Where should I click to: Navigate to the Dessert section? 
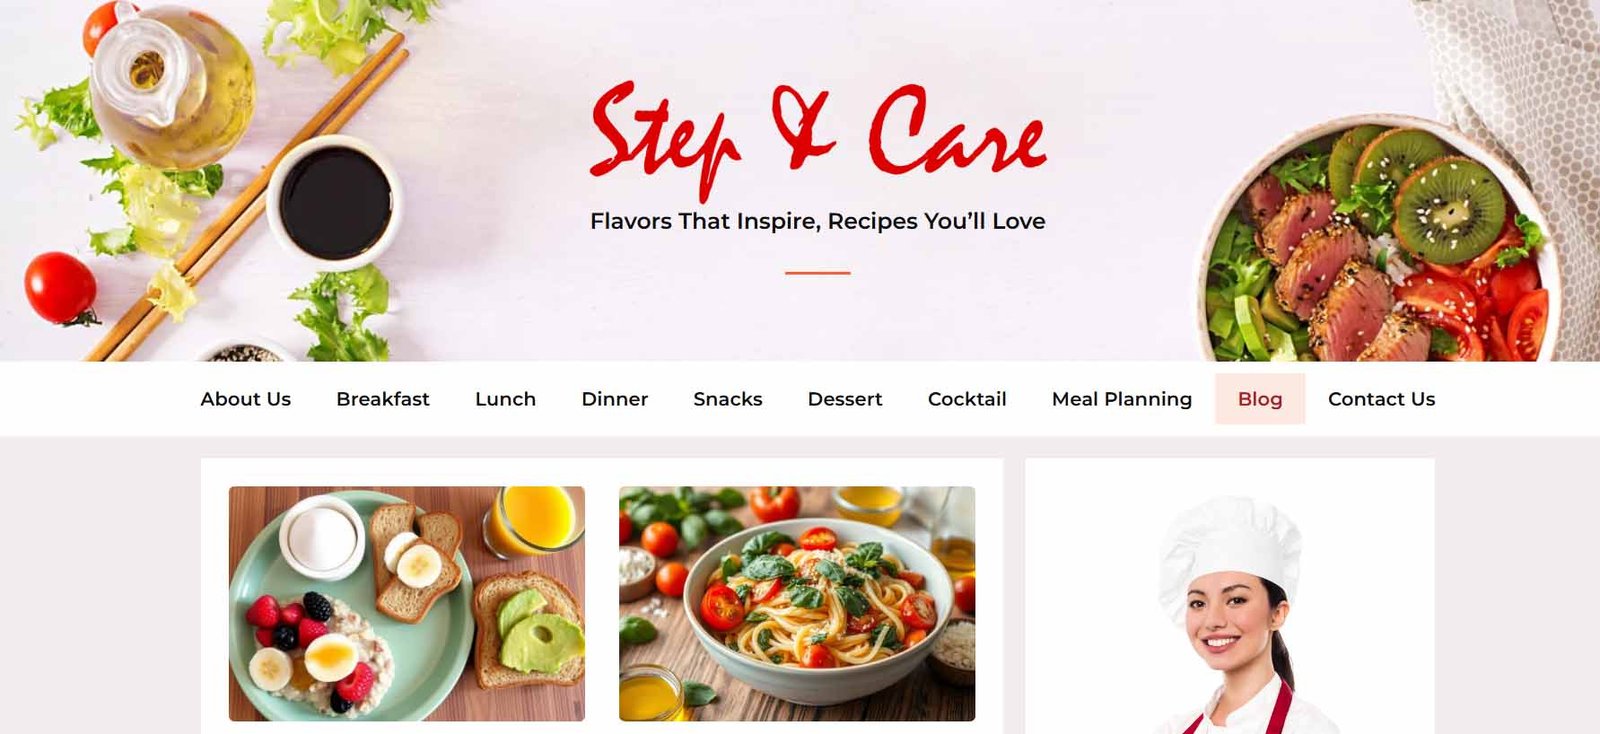click(x=845, y=399)
